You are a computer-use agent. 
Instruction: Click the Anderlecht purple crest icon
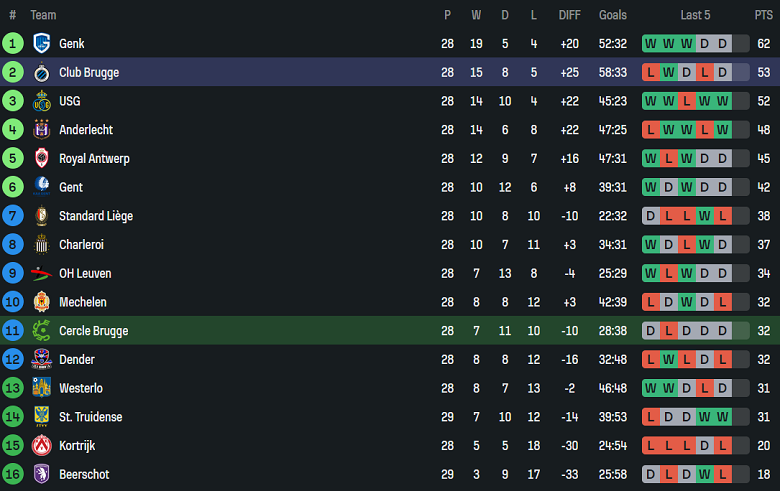coord(42,130)
